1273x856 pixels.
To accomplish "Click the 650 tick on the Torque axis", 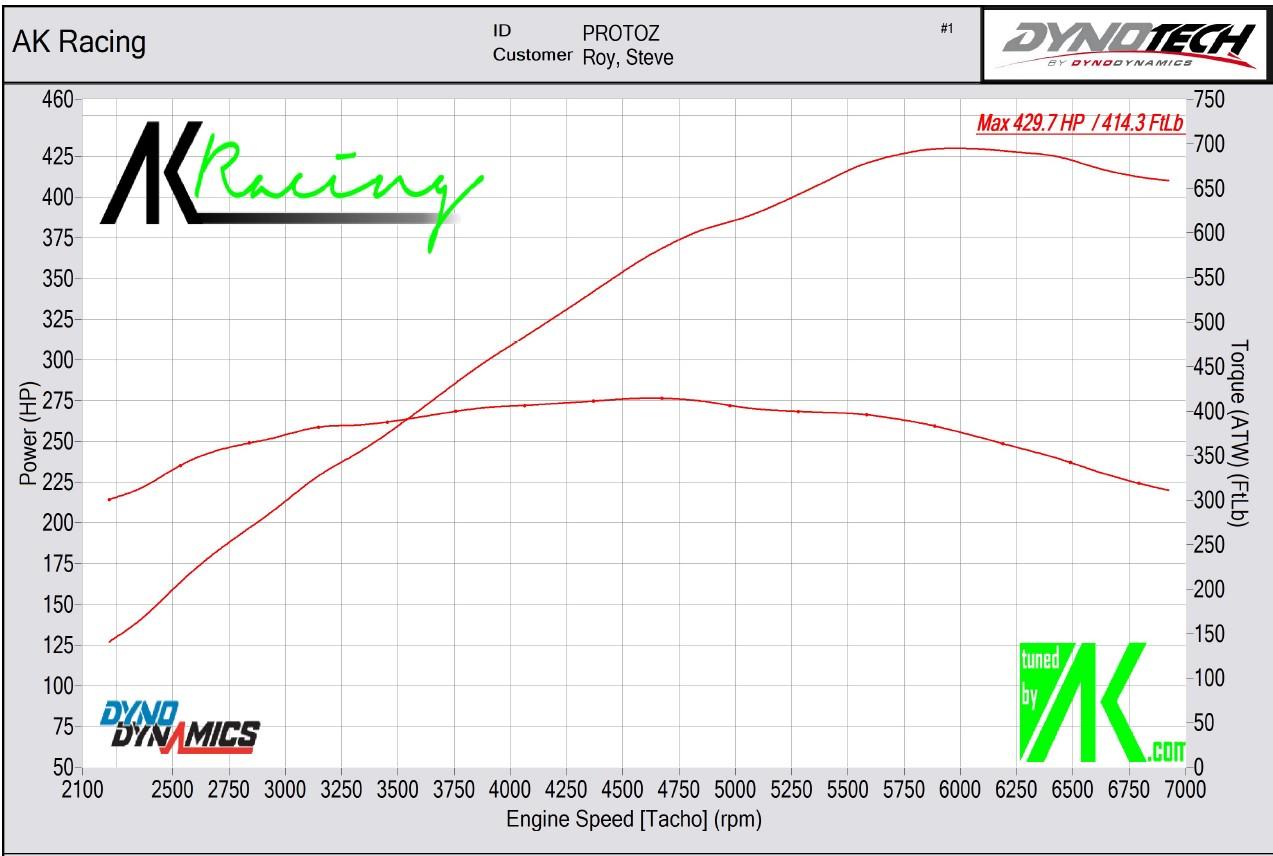I will point(1209,189).
